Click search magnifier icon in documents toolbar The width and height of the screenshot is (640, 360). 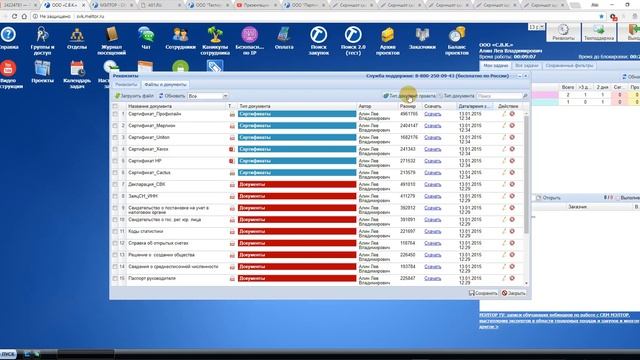[x=525, y=96]
